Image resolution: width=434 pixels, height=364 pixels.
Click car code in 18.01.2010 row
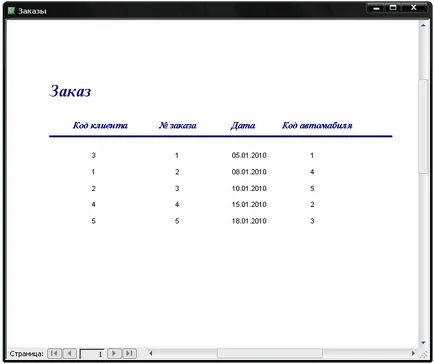pos(312,221)
